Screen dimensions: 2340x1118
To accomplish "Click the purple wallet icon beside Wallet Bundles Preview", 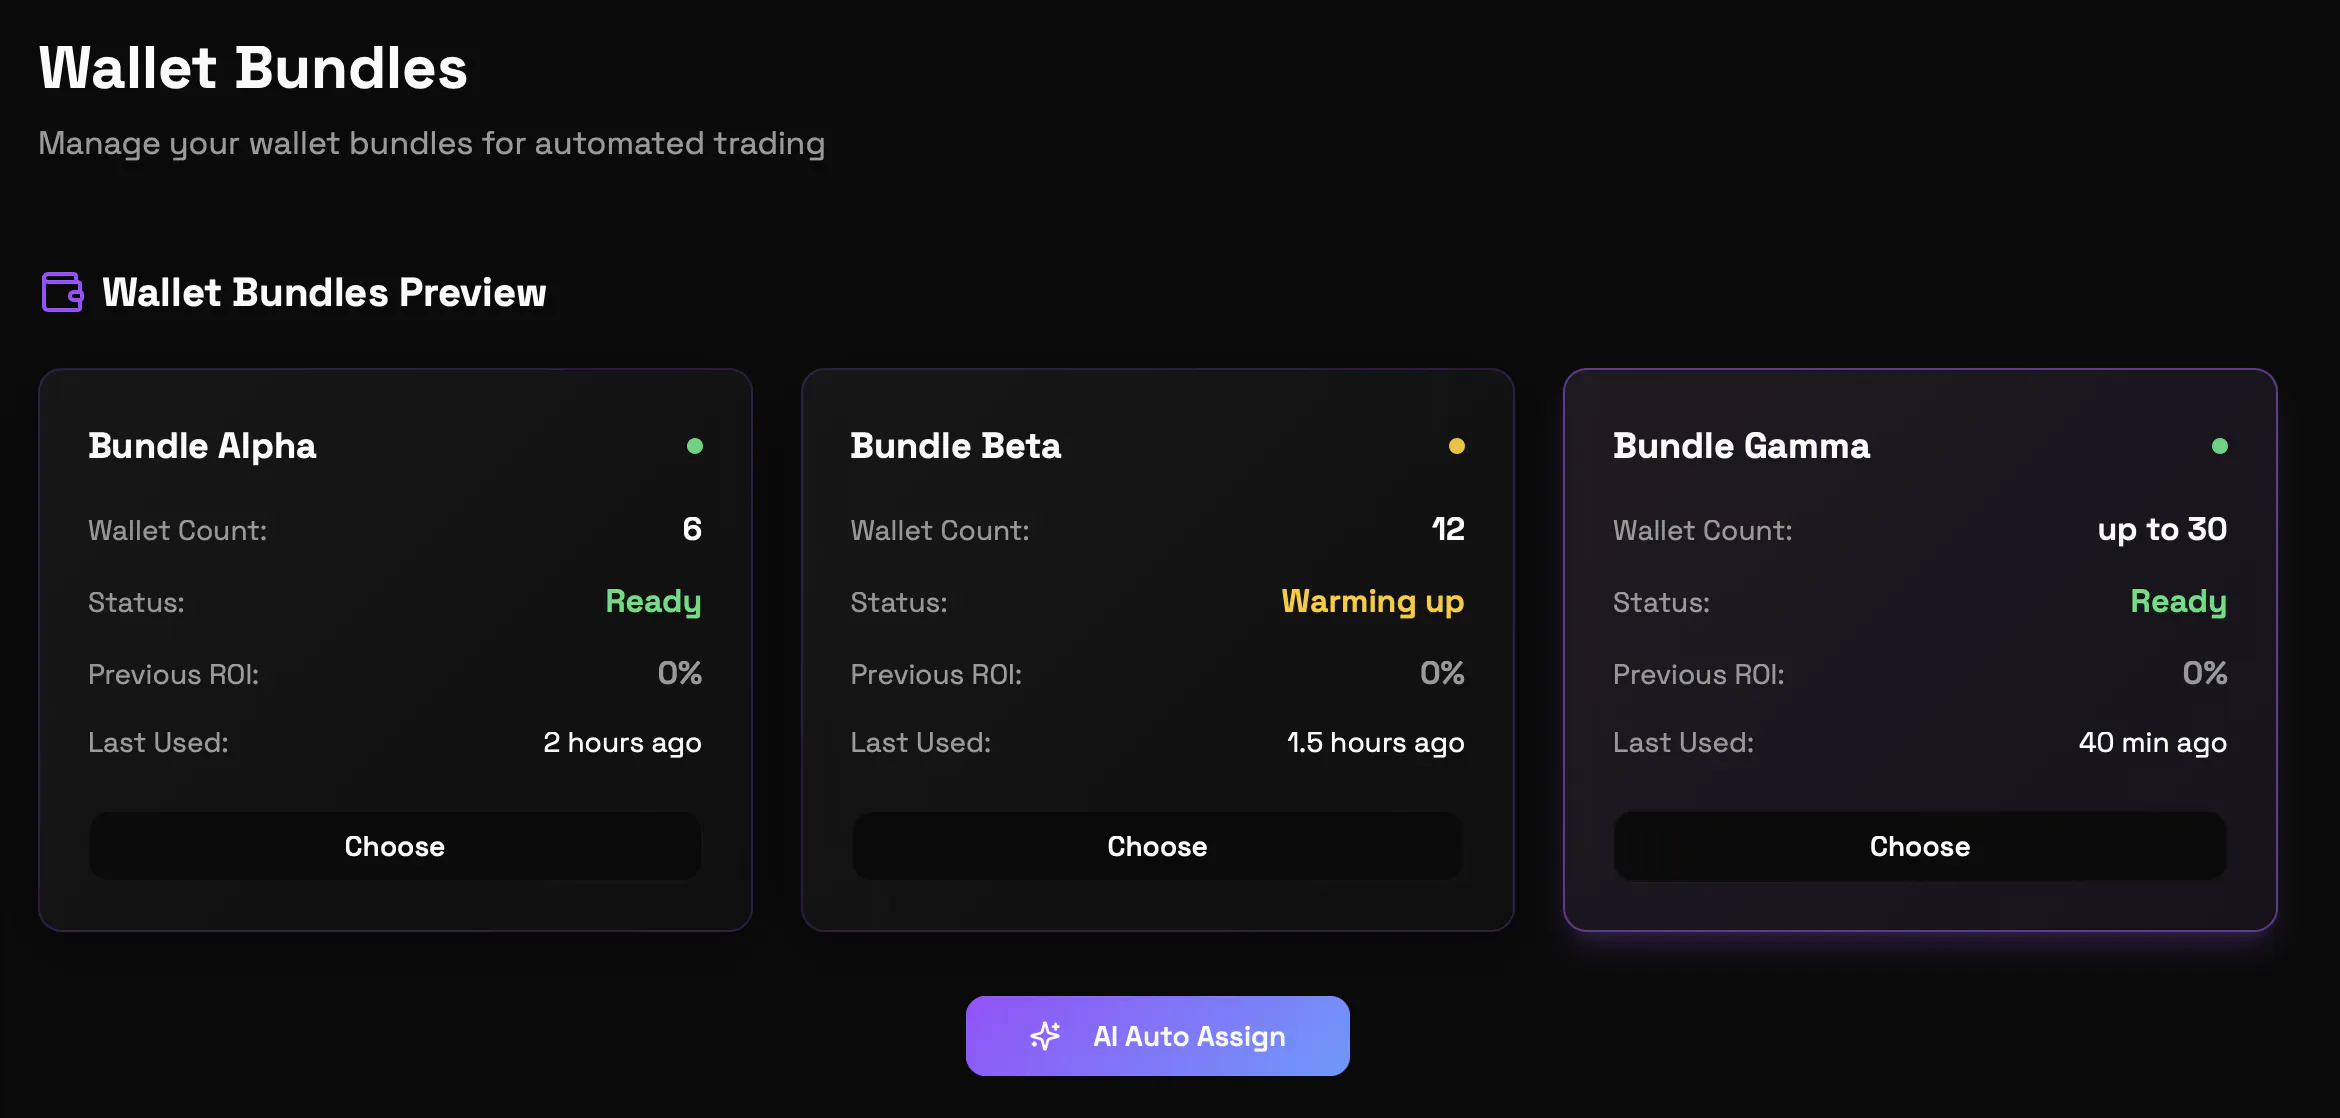I will click(62, 292).
